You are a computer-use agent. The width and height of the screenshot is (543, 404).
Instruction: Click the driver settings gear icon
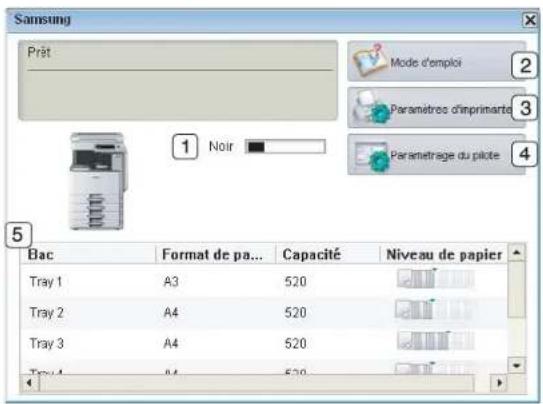click(371, 156)
